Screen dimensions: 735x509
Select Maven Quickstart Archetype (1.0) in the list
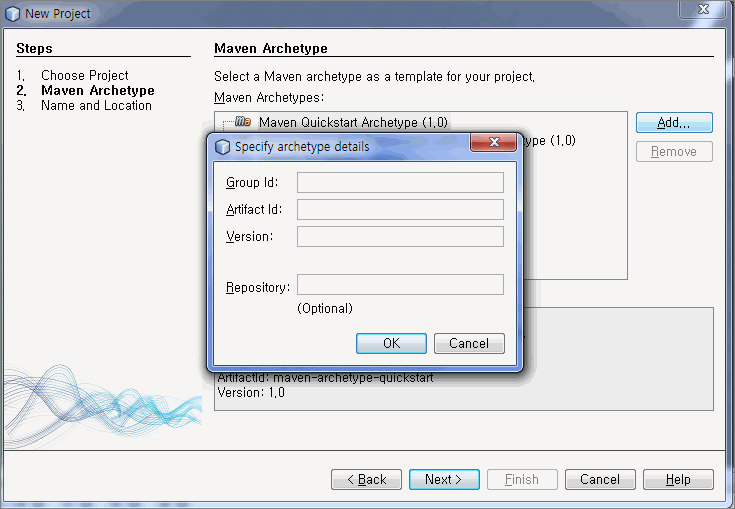[353, 122]
